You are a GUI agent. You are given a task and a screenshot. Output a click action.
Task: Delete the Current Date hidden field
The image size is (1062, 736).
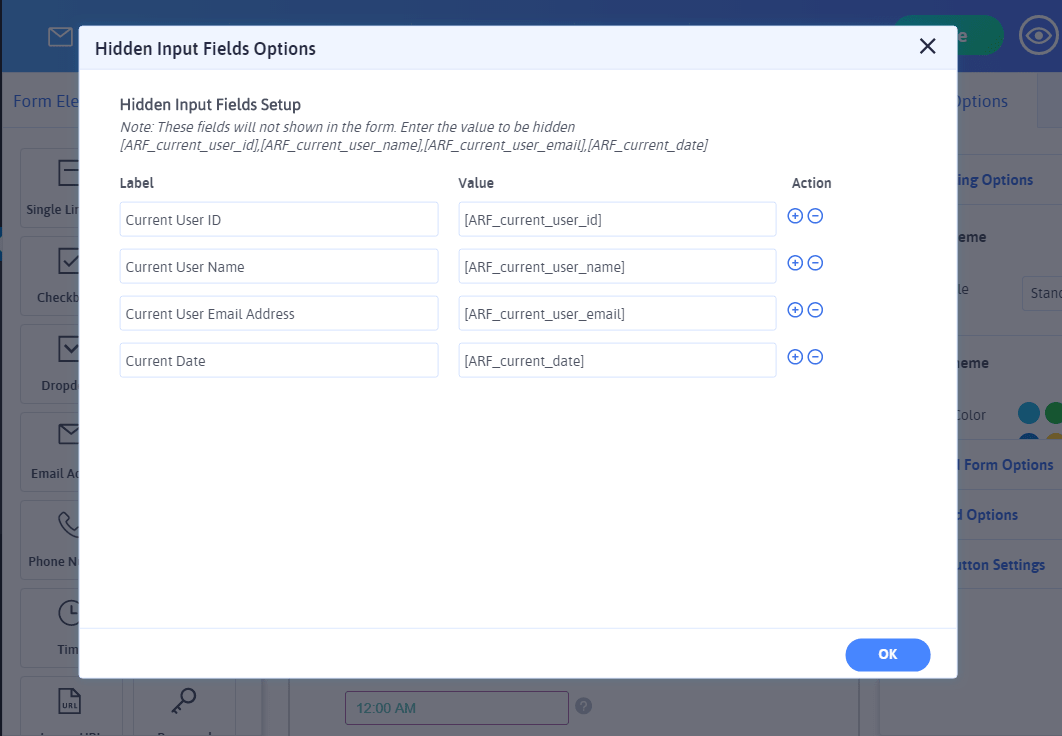815,357
